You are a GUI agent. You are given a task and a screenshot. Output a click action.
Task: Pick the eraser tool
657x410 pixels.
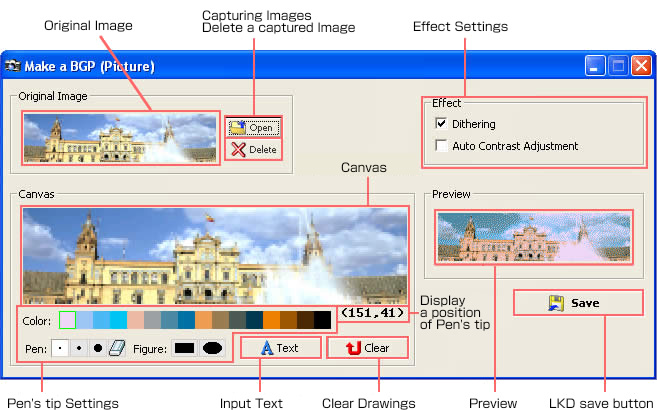click(116, 349)
